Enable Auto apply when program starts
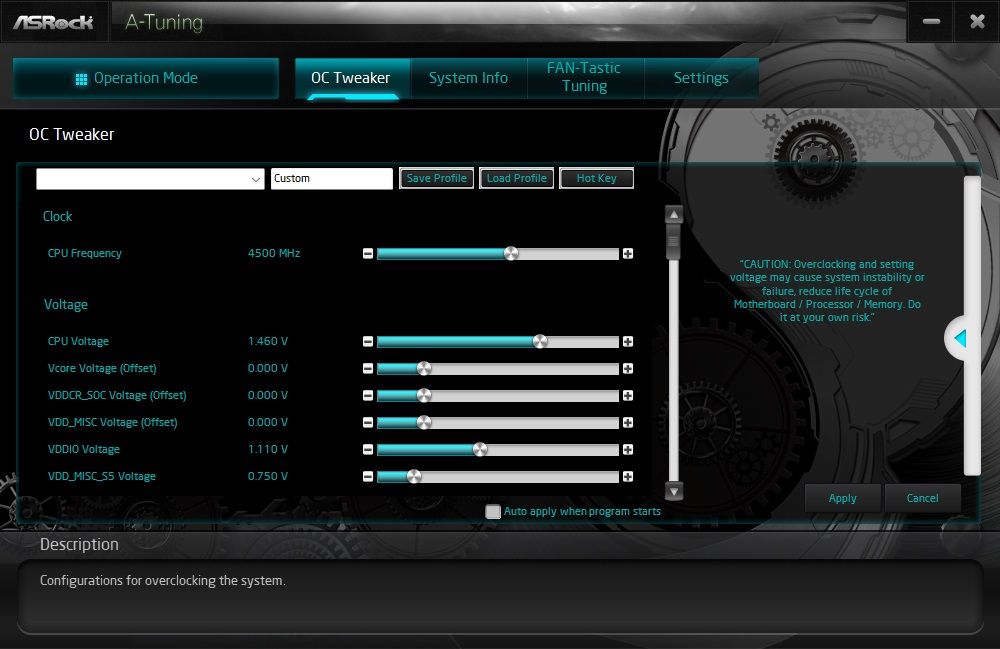Viewport: 1000px width, 649px height. (492, 511)
